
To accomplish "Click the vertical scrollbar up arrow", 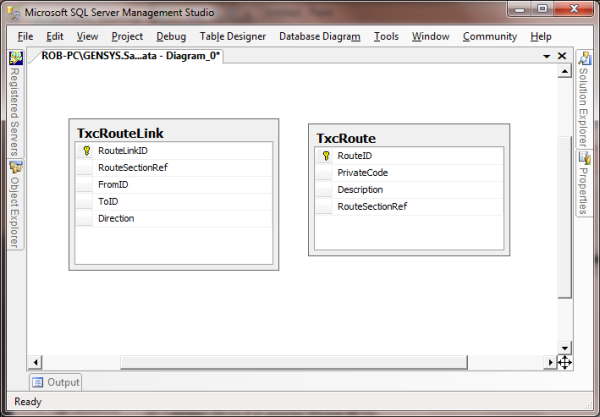I will tap(565, 71).
